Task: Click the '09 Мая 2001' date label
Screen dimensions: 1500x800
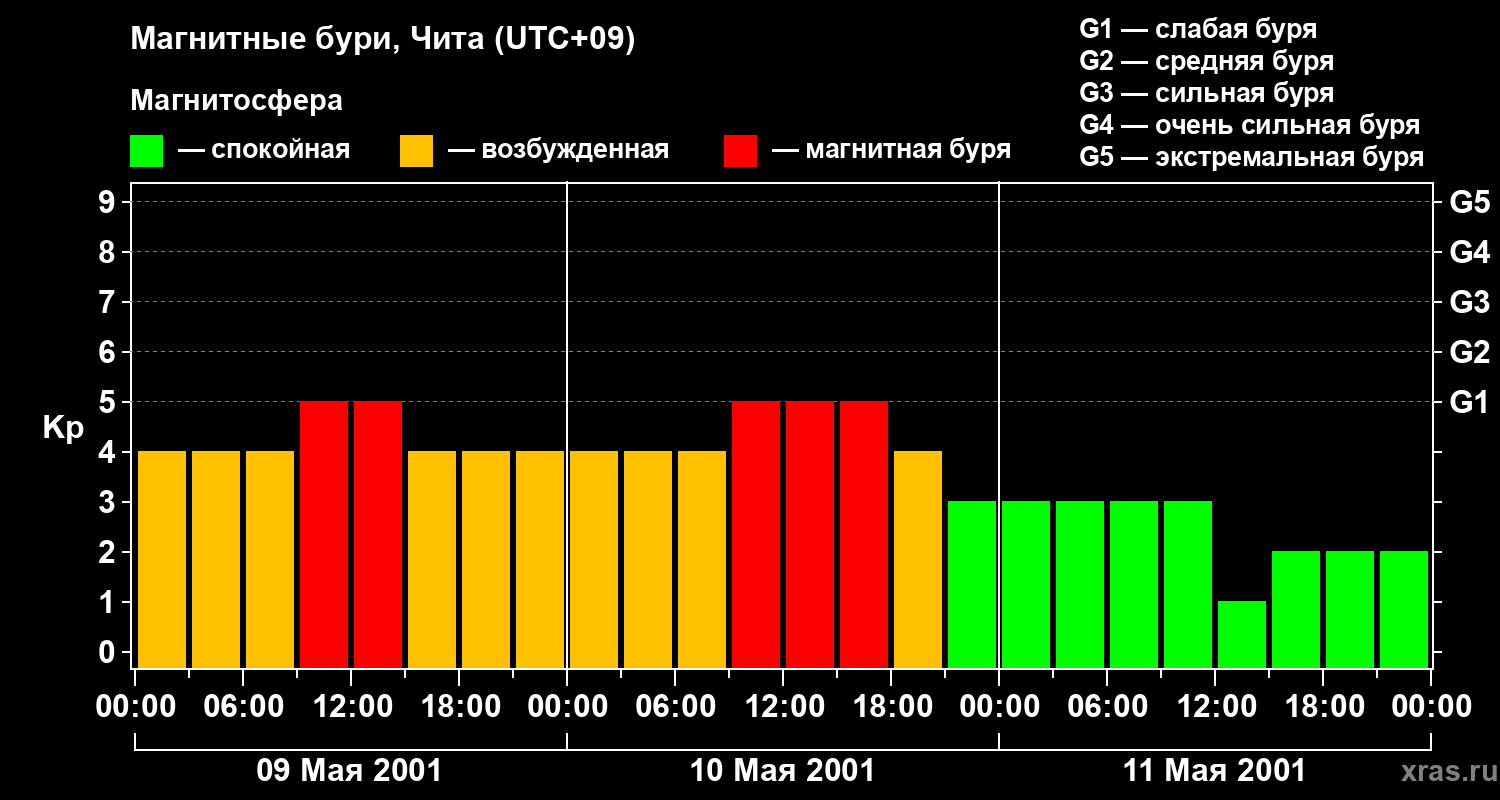Action: (349, 771)
